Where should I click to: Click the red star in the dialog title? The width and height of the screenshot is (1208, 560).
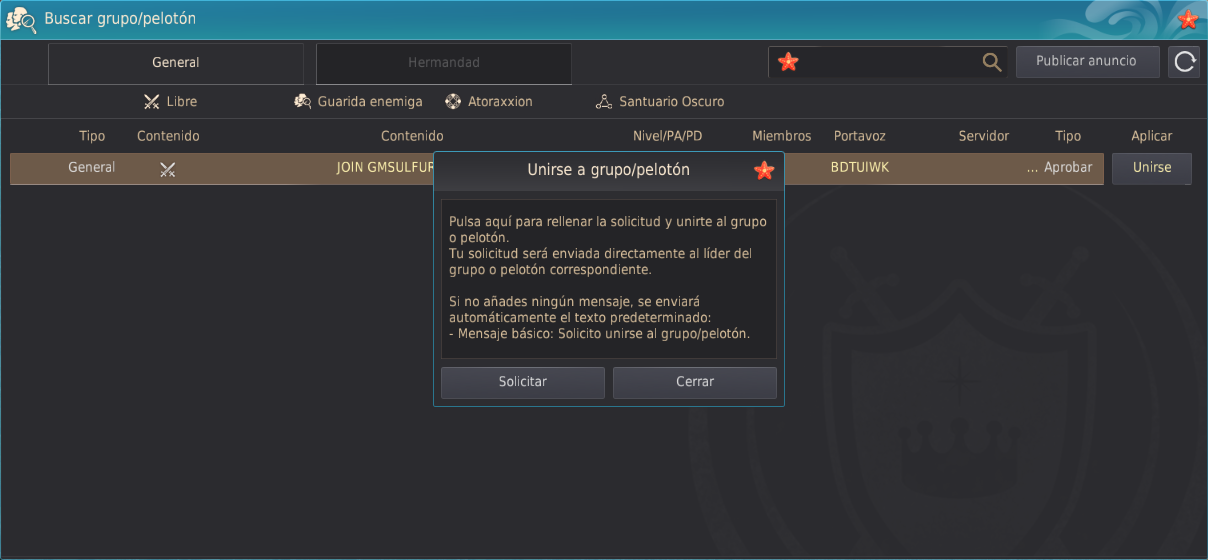click(x=764, y=170)
